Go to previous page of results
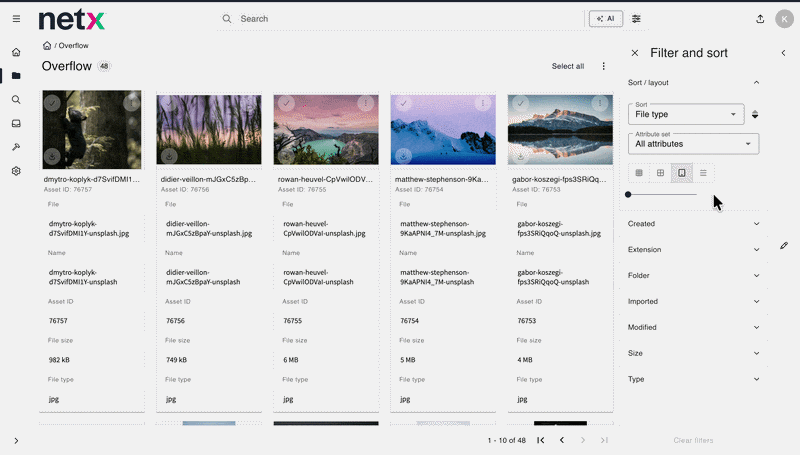 [562, 440]
